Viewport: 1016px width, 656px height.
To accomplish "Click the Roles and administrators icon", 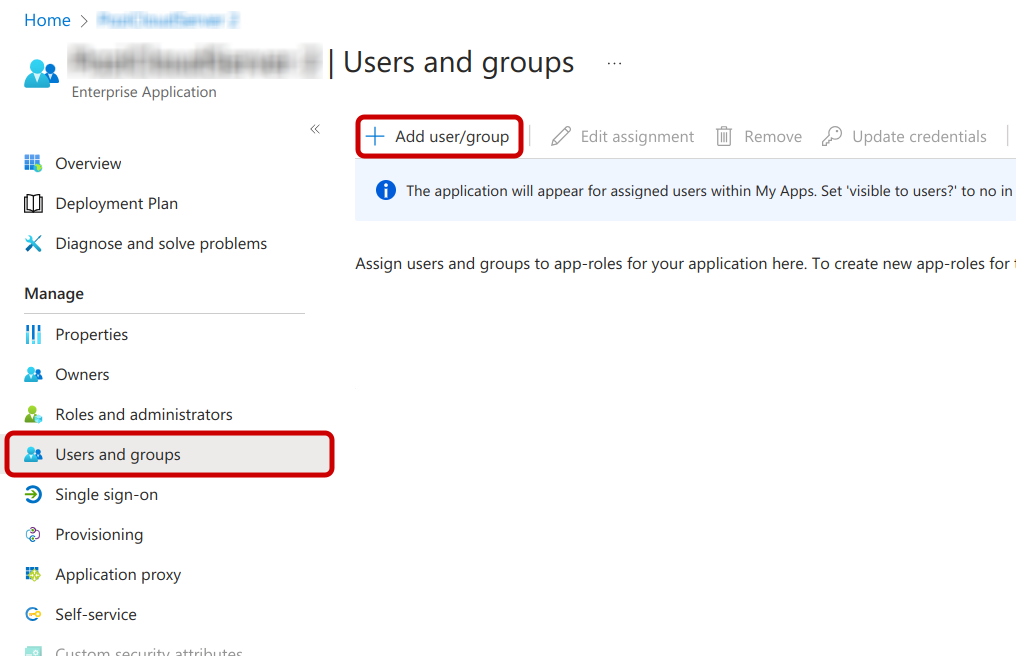I will click(34, 414).
